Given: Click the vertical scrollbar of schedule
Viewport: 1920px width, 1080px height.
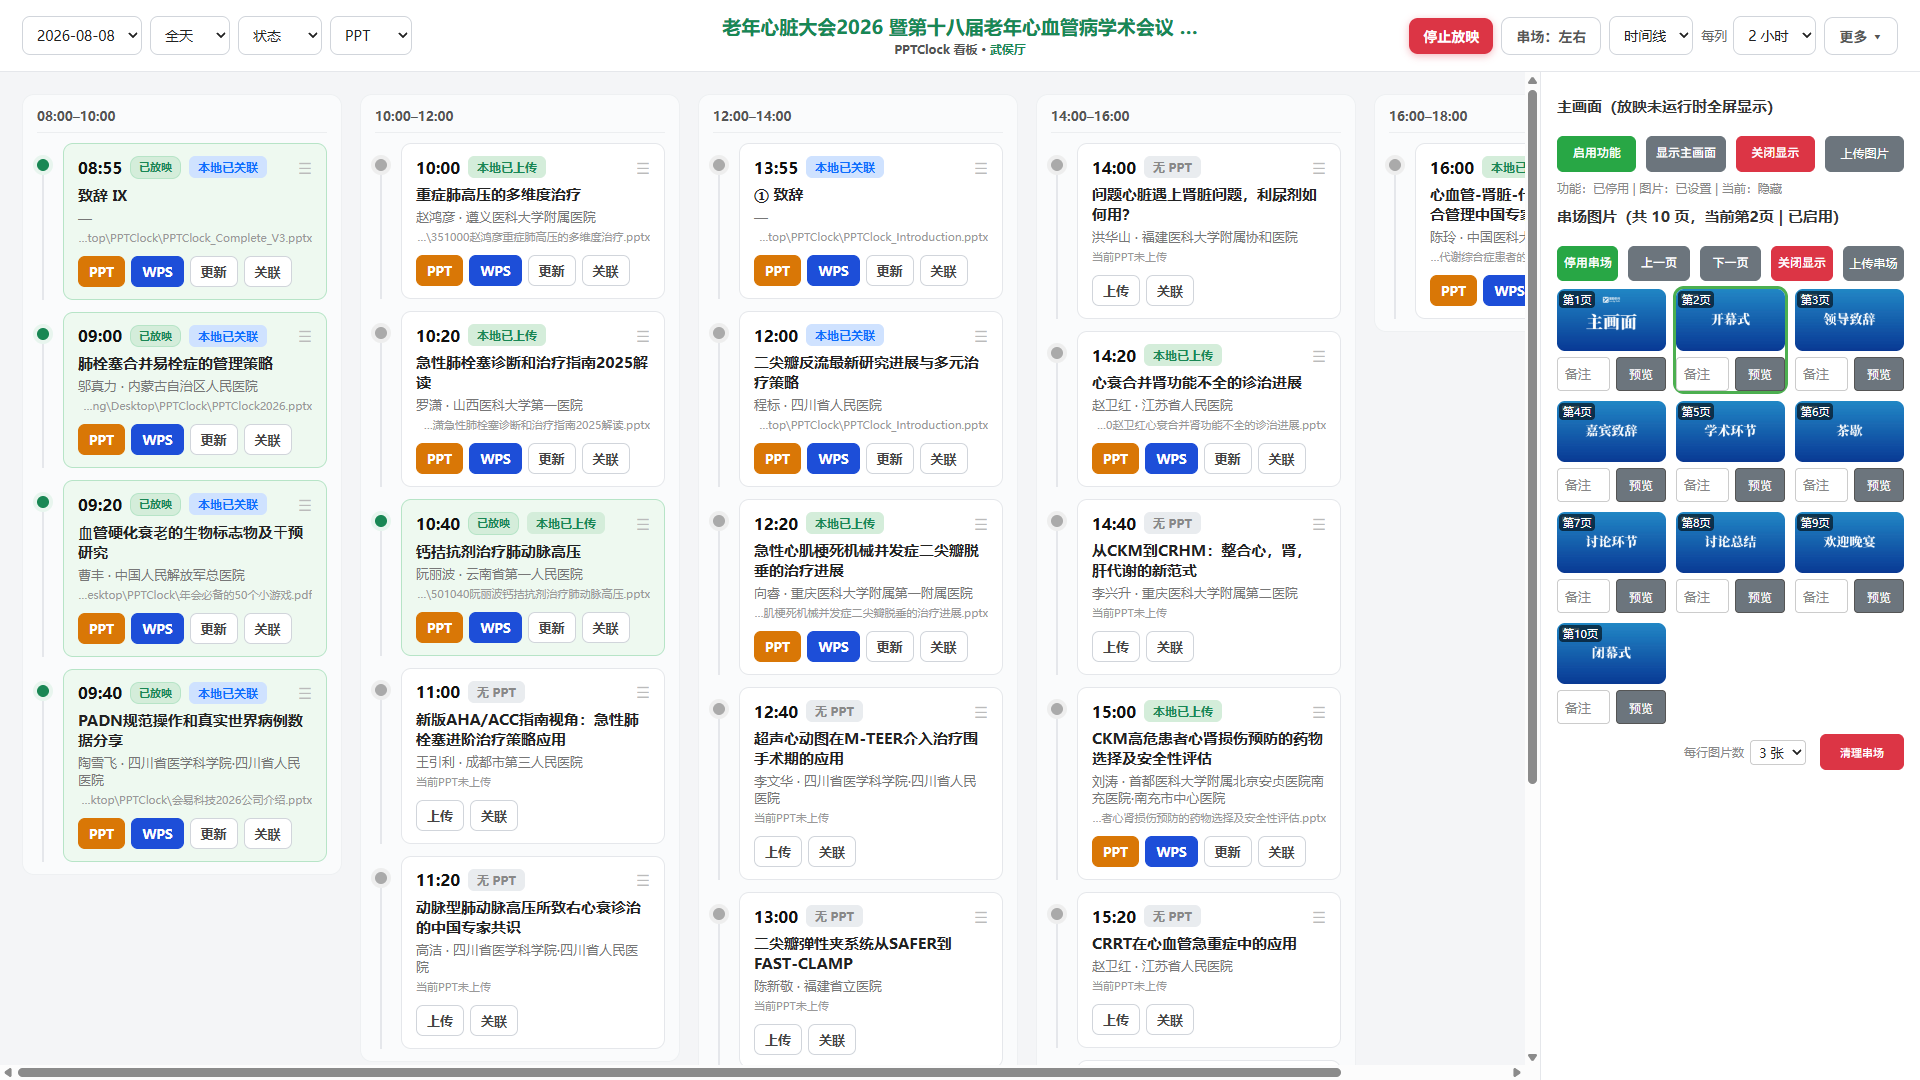Looking at the screenshot, I should [x=1532, y=435].
